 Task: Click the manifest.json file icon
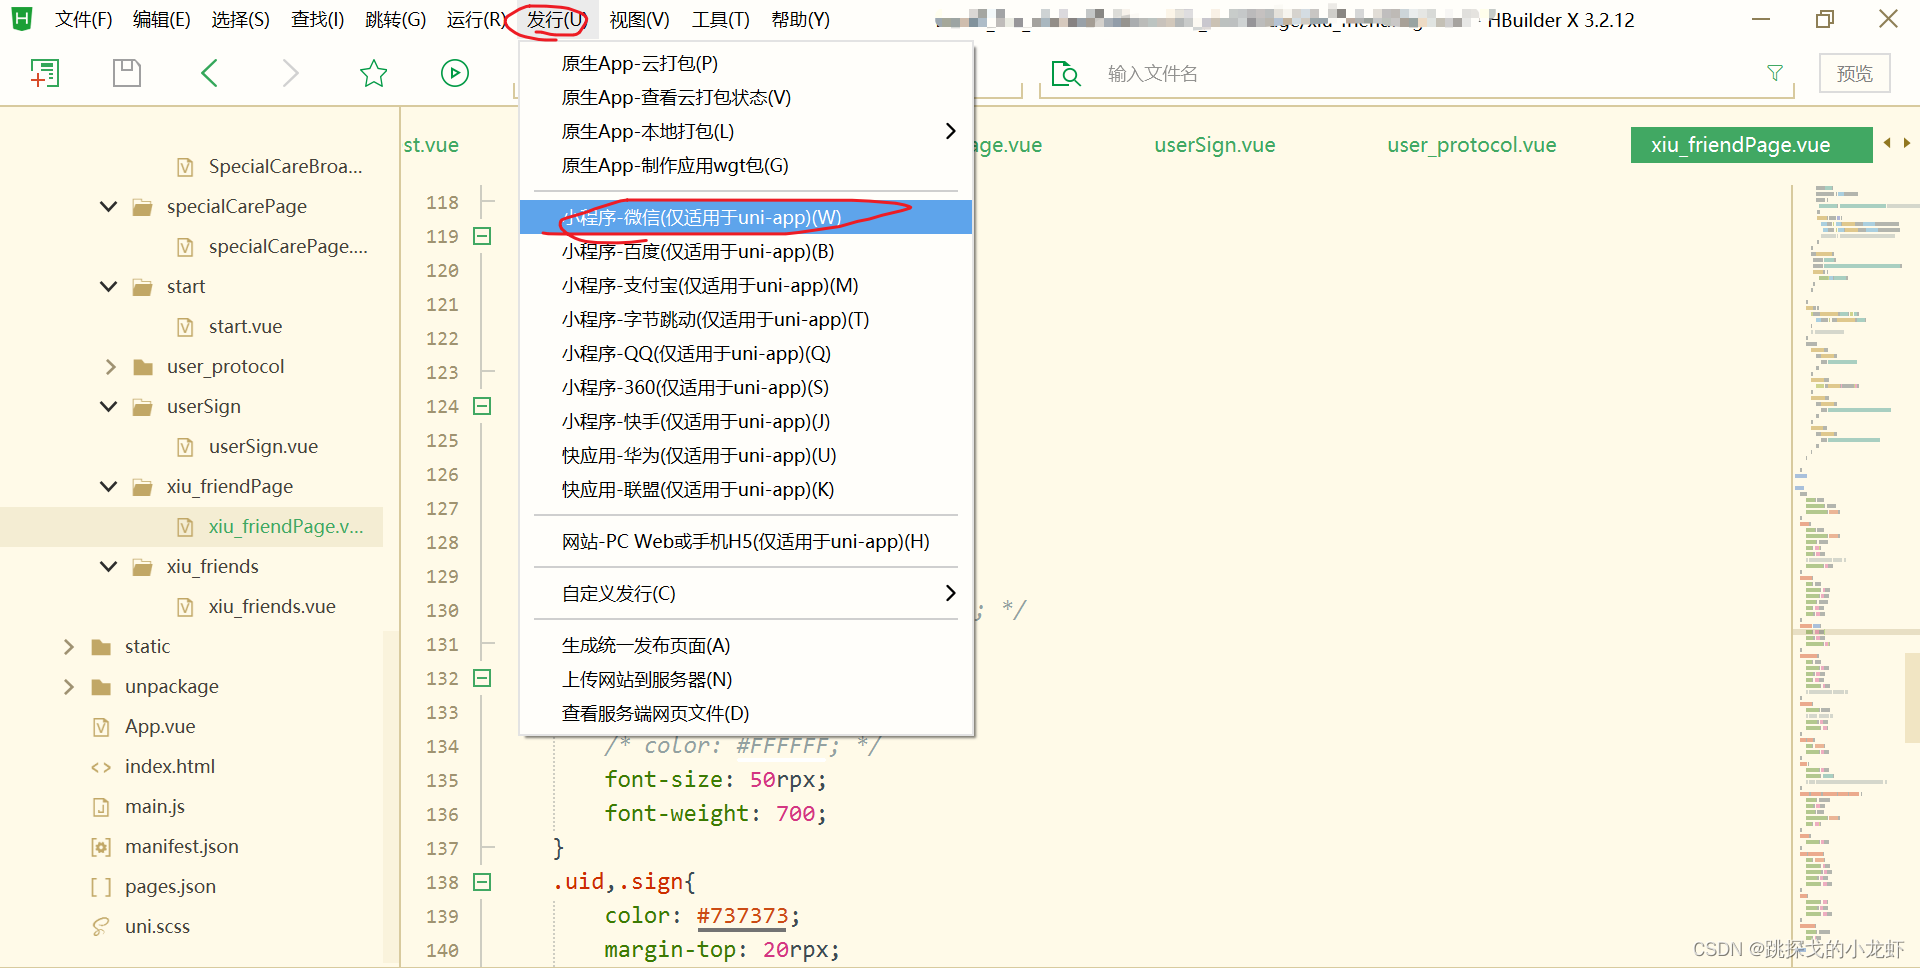tap(101, 847)
